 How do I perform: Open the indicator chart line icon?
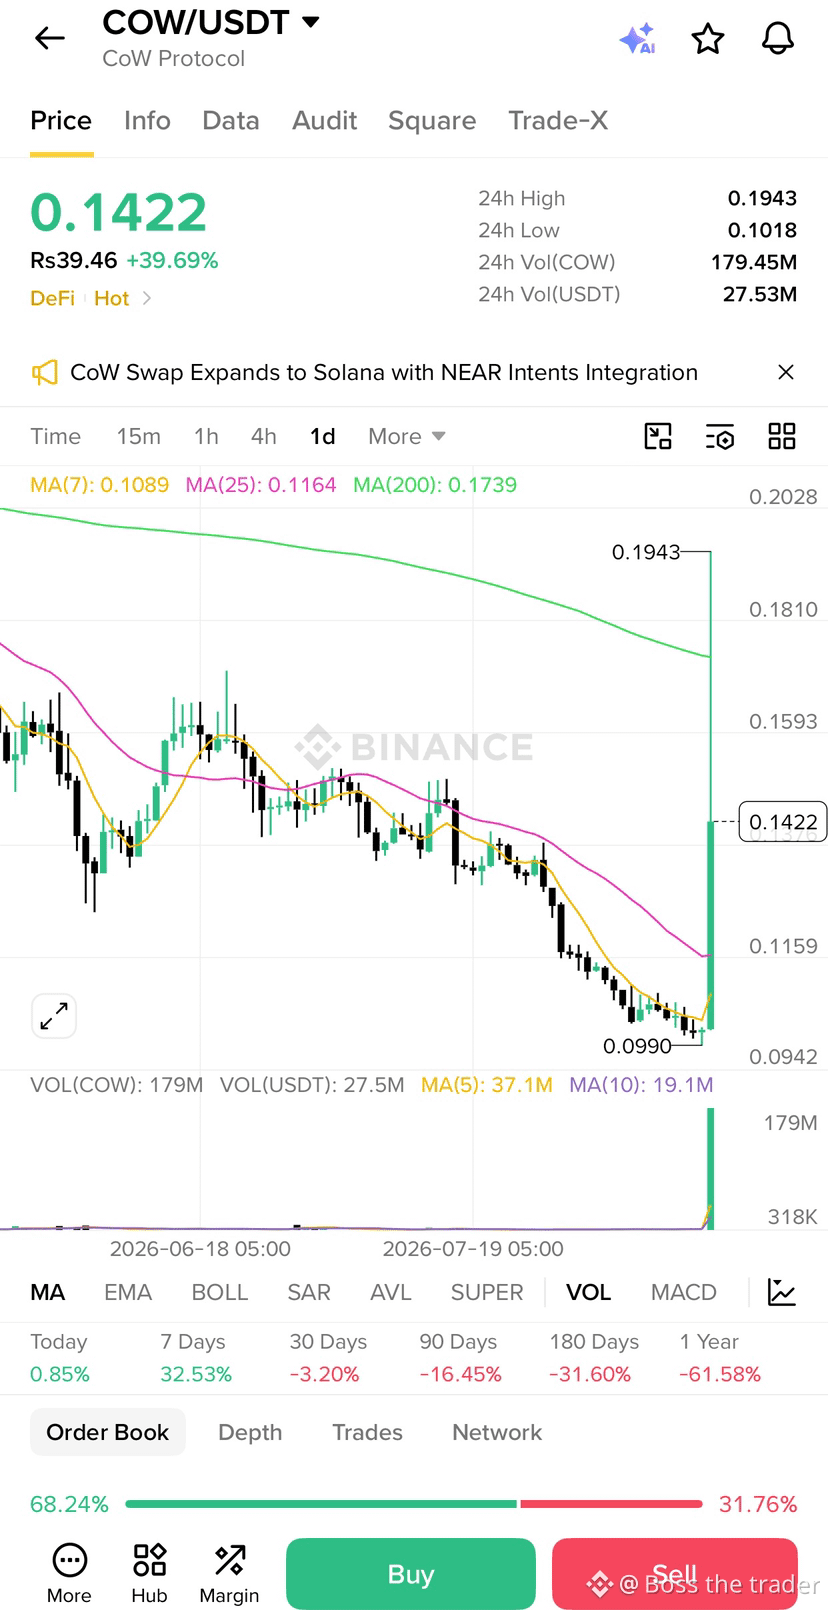tap(782, 1292)
